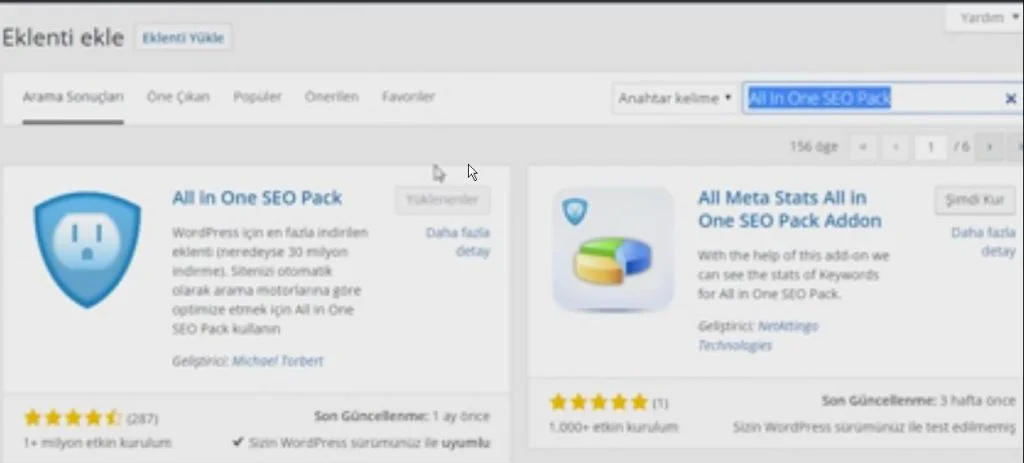The image size is (1024, 463).
Task: Open the Önerilen tab
Action: tap(331, 97)
